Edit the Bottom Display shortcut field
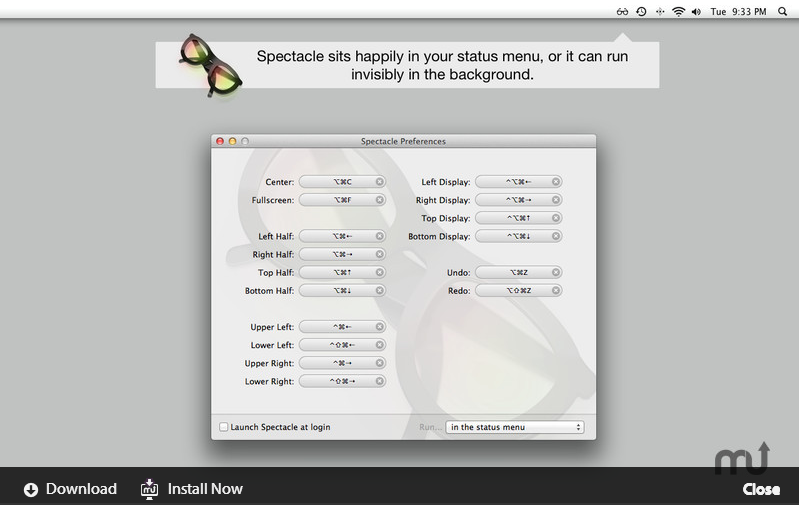Screen dimensions: 799x505 pyautogui.click(x=519, y=236)
